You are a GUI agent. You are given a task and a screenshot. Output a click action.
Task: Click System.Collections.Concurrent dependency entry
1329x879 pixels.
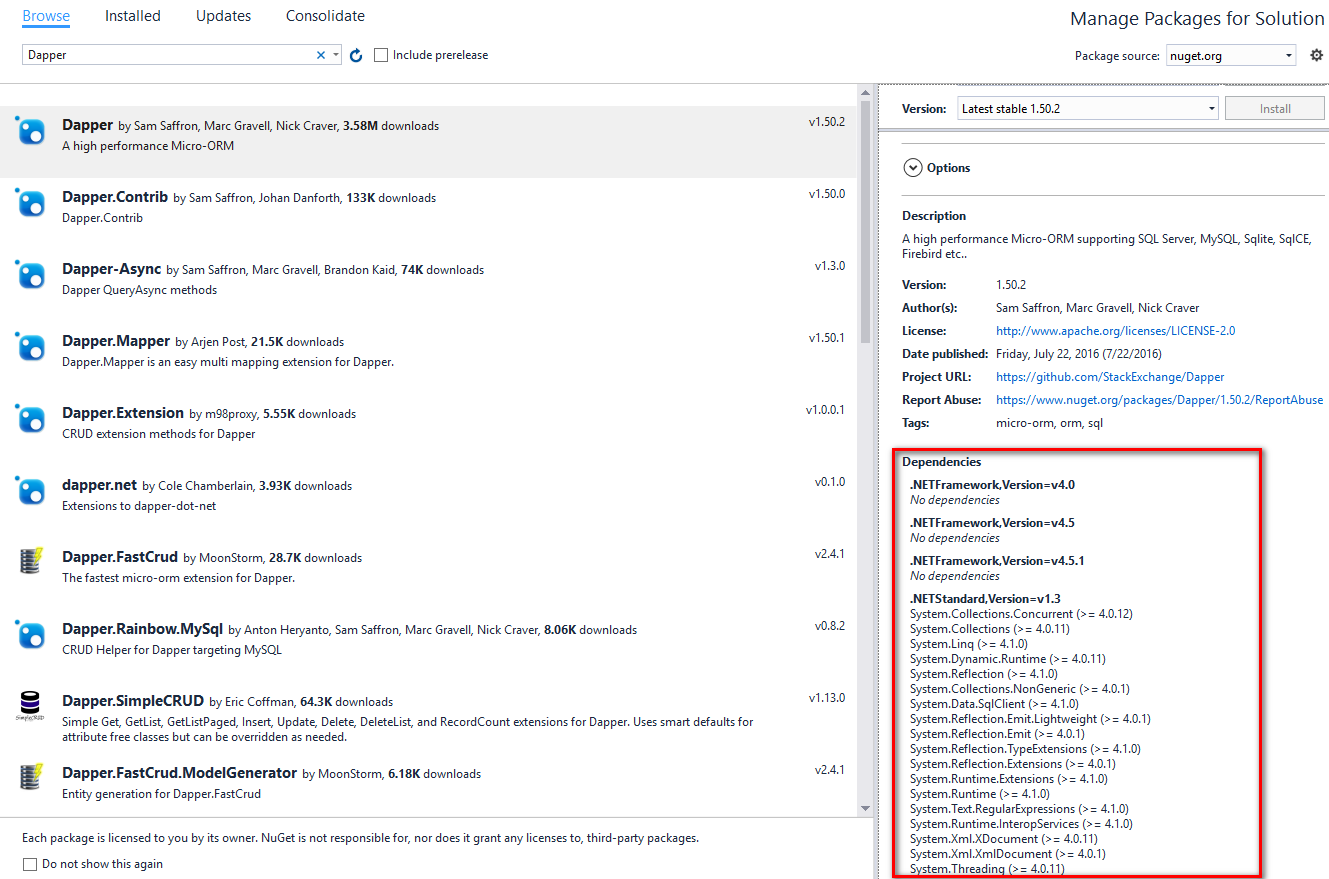1021,614
